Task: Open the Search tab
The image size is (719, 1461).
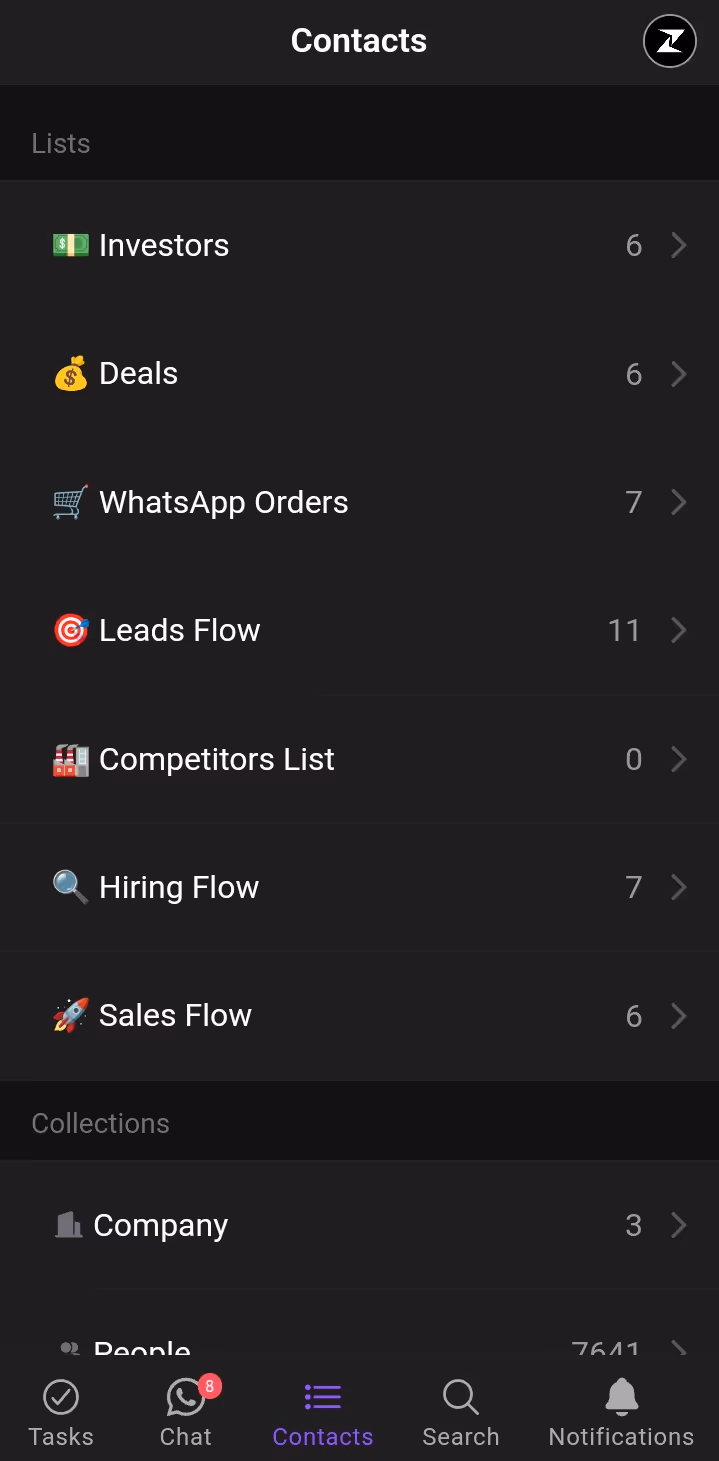Action: [x=460, y=1410]
